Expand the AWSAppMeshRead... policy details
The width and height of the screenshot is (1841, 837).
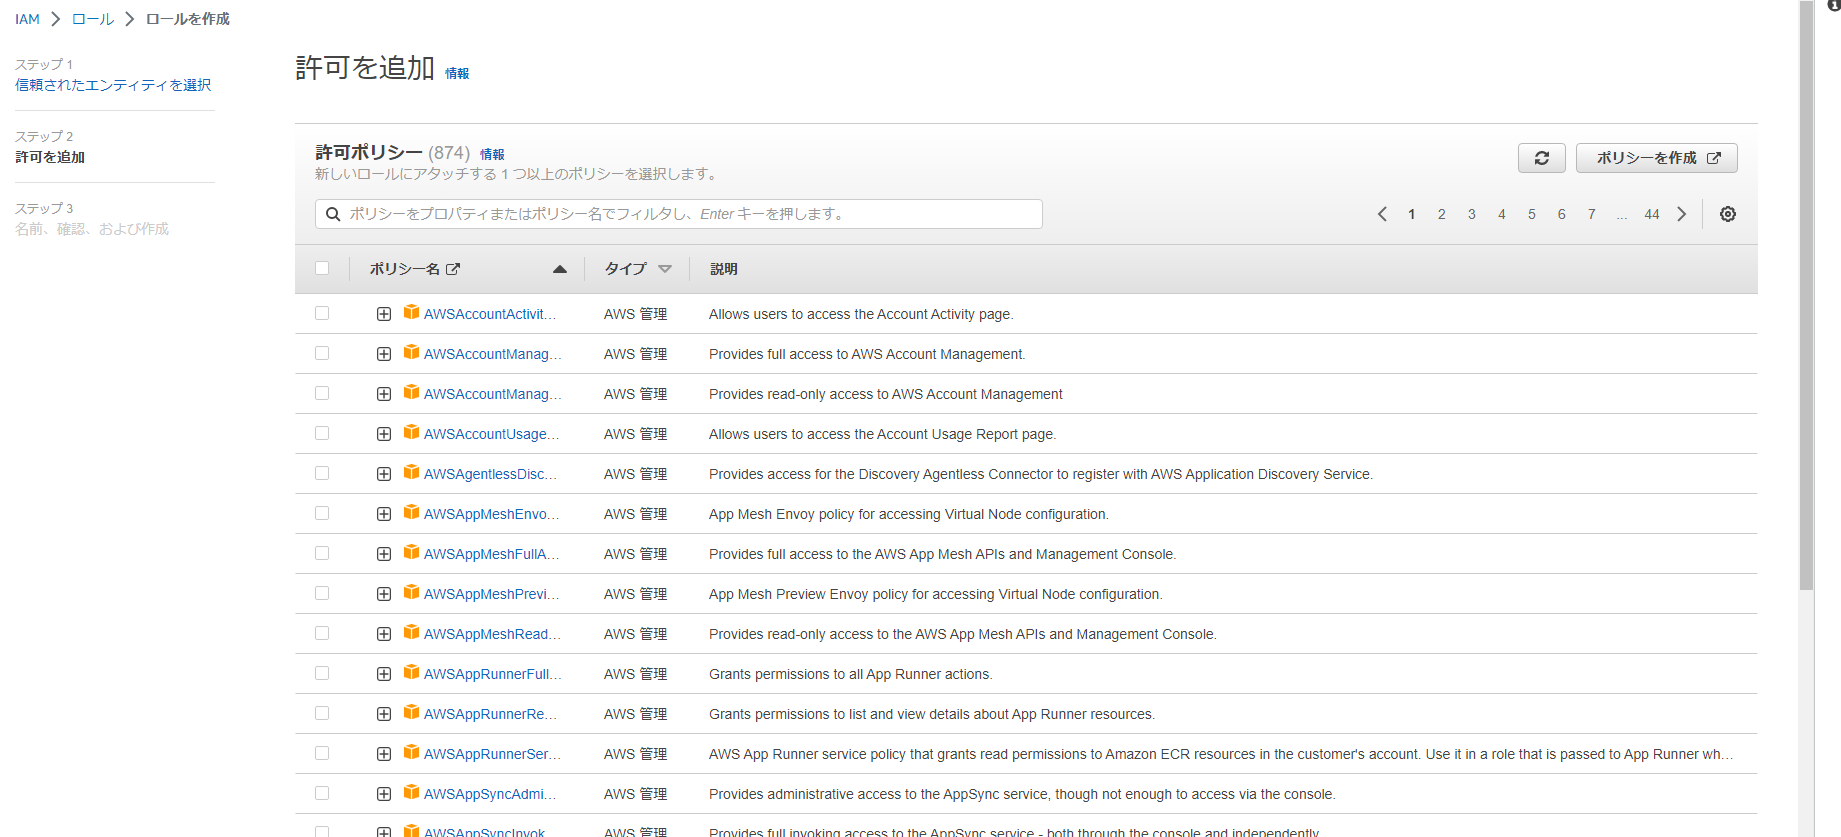point(384,634)
